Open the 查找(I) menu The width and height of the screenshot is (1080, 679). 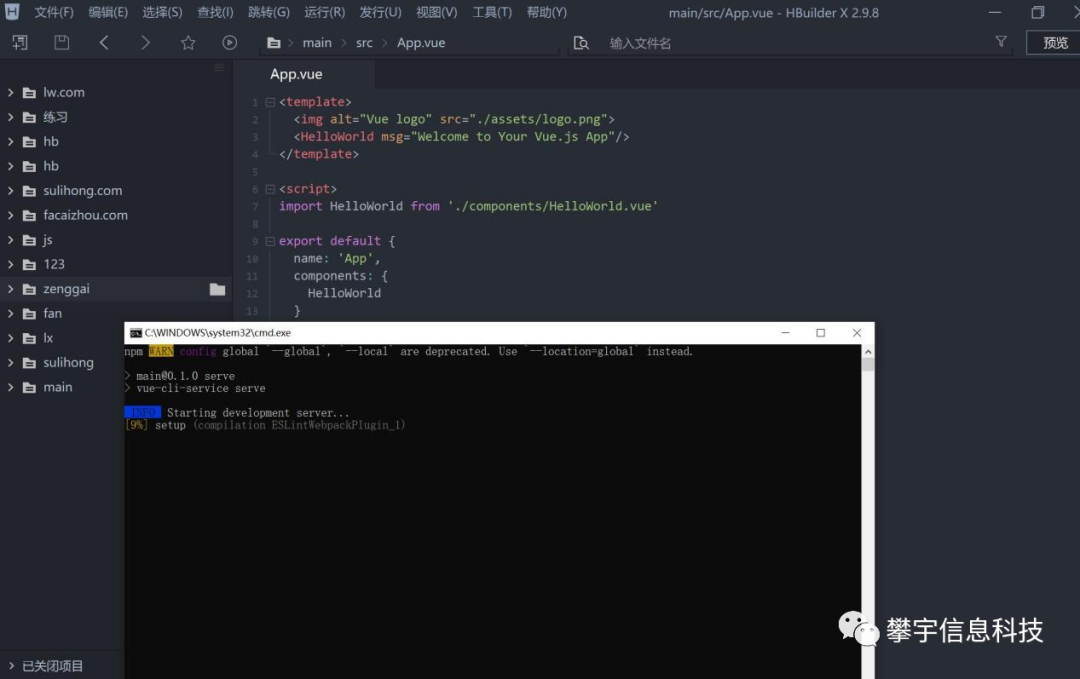click(215, 12)
